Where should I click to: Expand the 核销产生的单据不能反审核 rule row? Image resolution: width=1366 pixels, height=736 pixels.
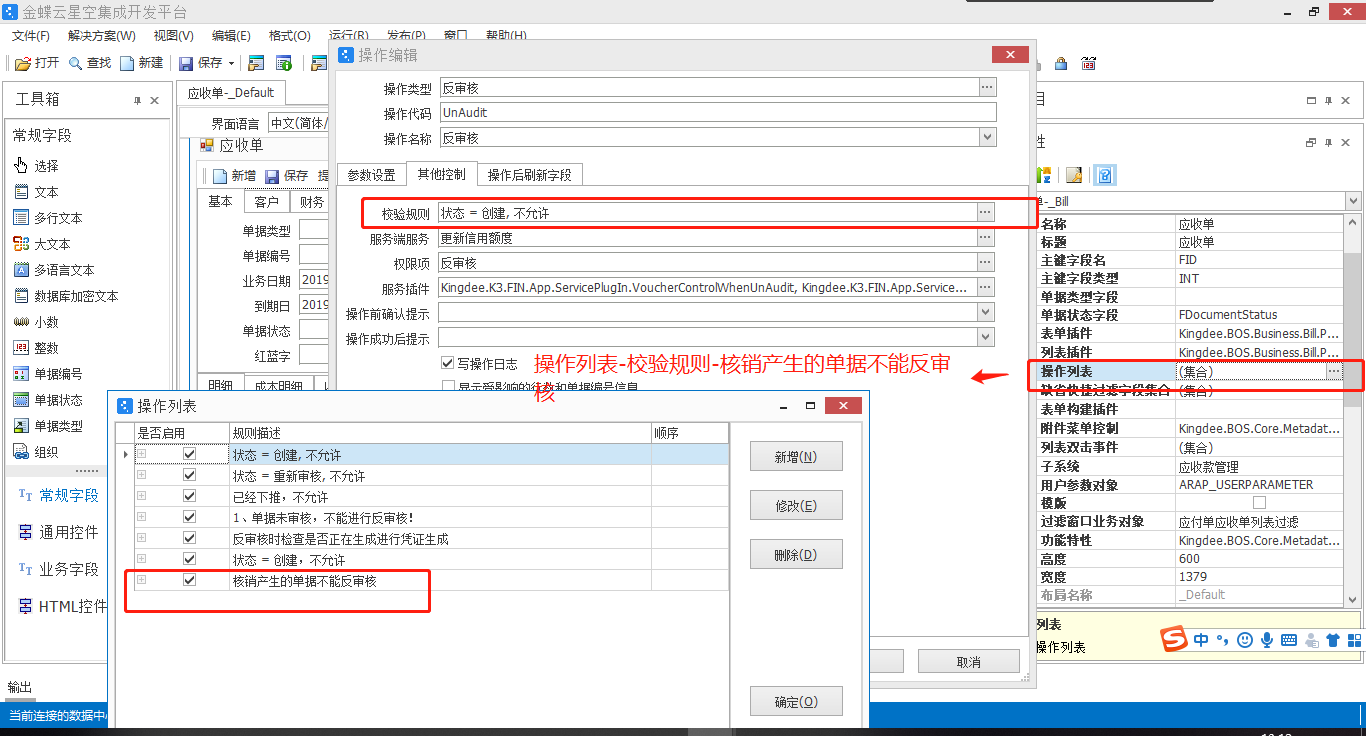coord(141,580)
